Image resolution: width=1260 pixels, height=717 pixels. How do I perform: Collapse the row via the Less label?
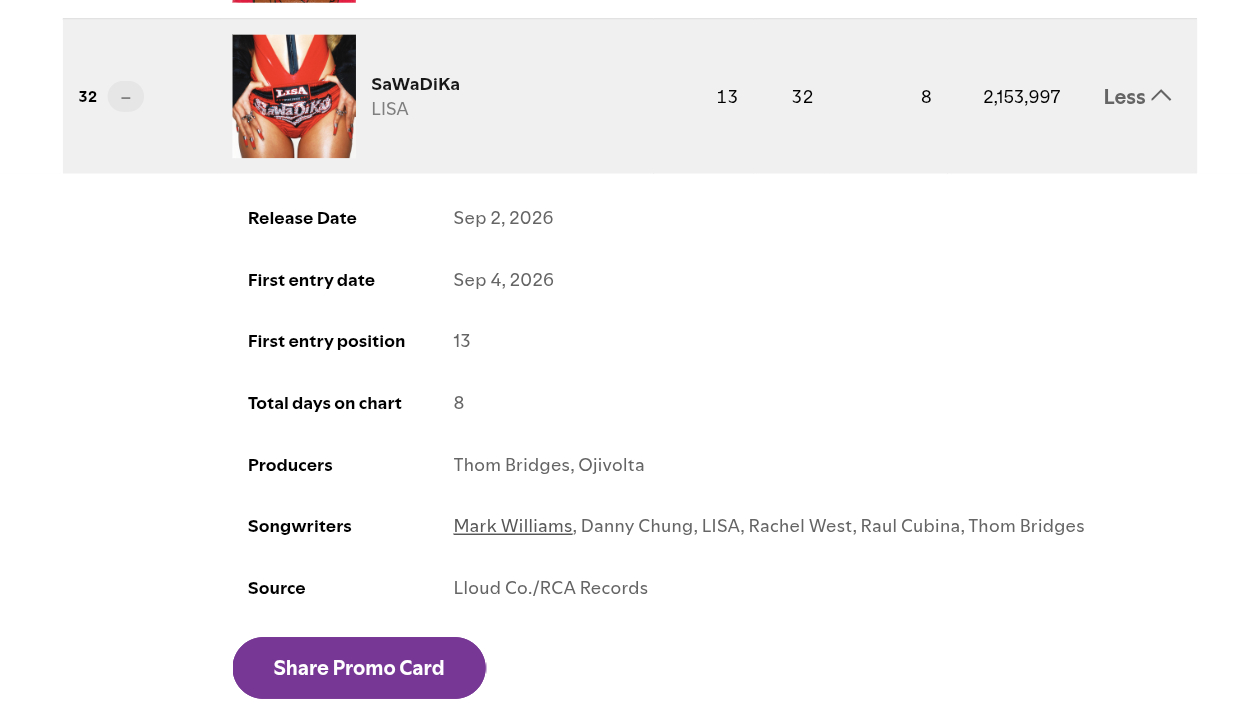point(1124,97)
